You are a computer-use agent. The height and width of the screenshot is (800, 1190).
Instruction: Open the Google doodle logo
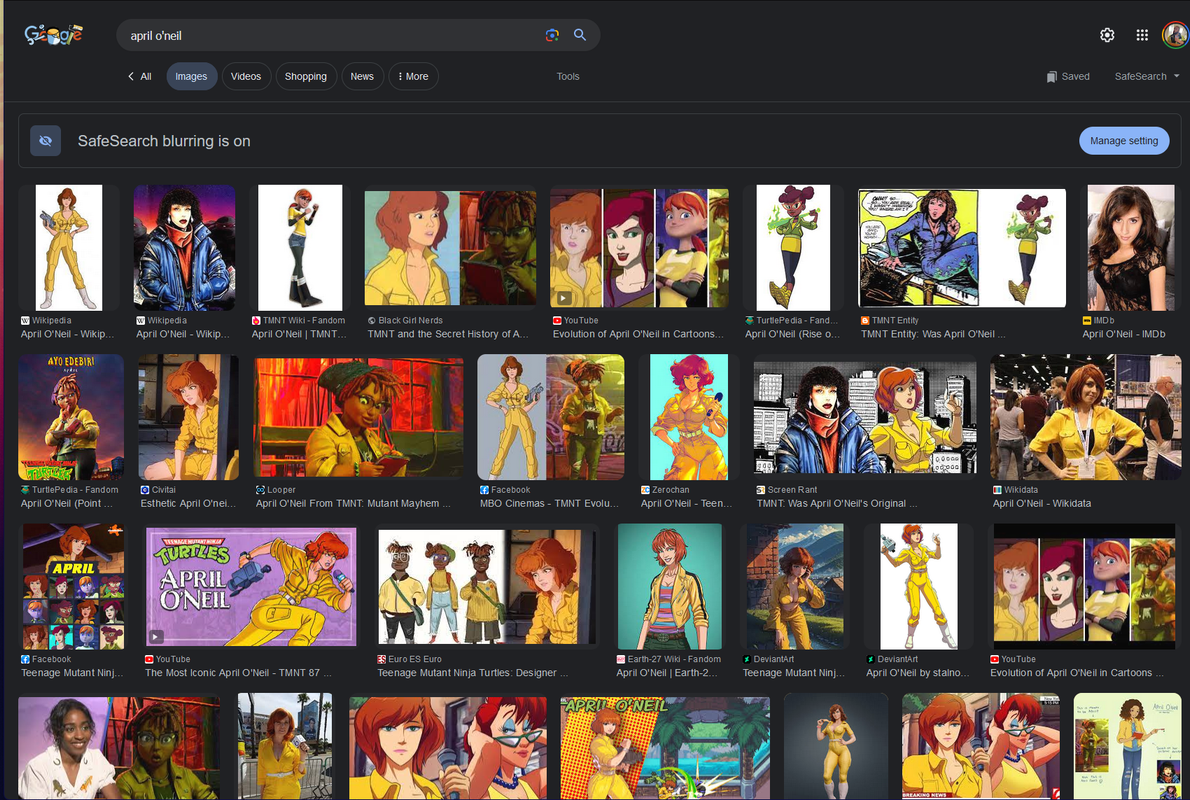coord(53,35)
